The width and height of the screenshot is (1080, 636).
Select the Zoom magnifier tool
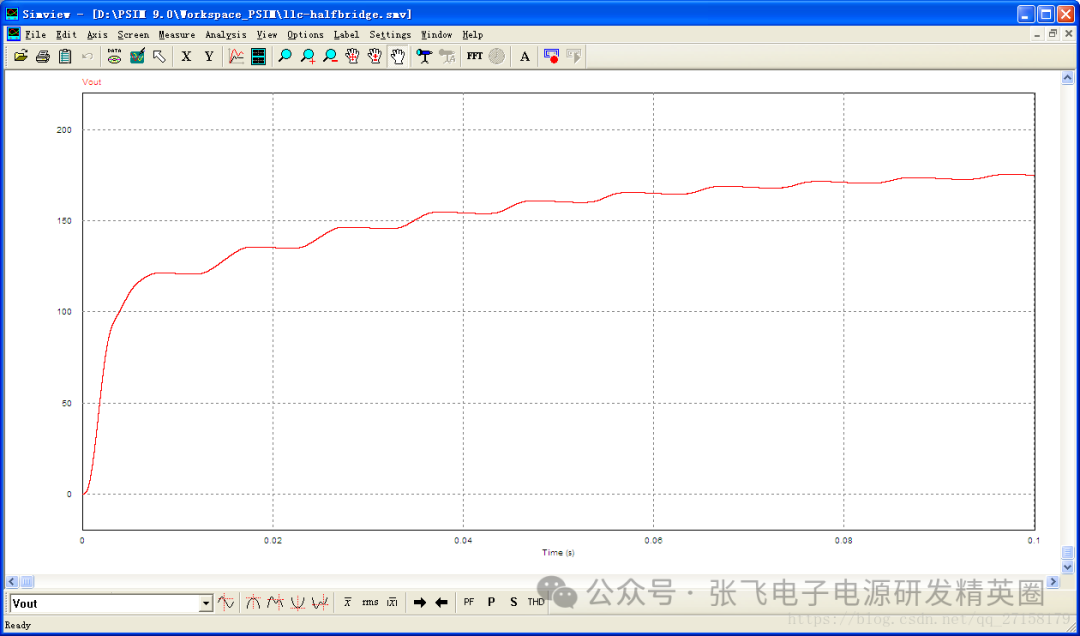click(285, 57)
